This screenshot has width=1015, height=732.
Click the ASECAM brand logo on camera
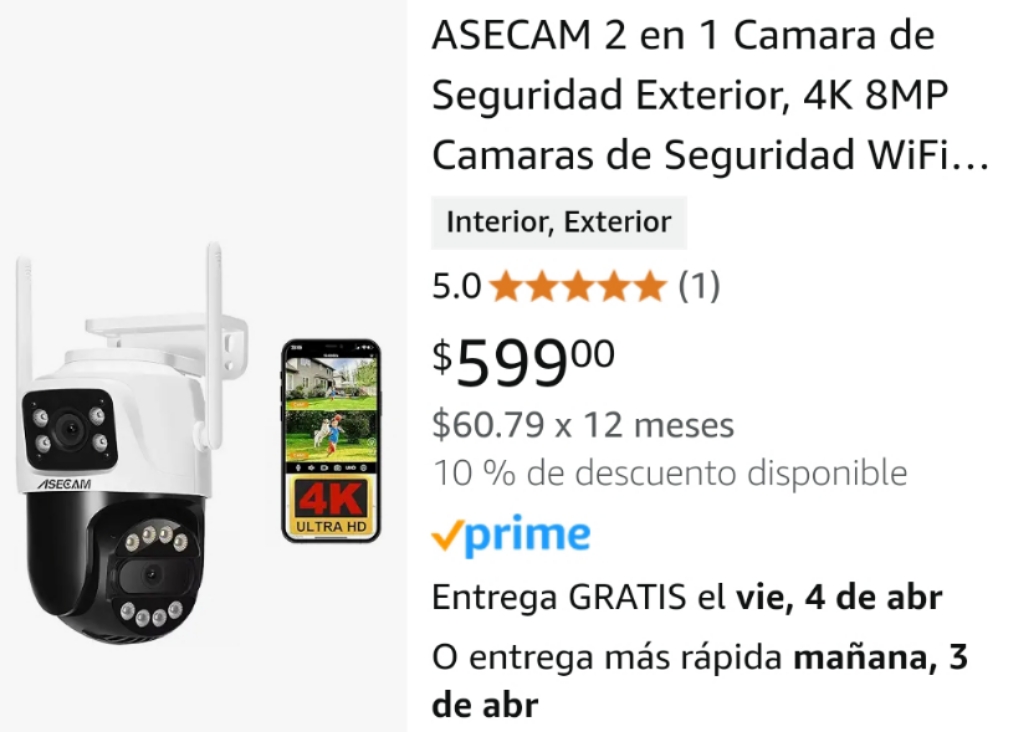(63, 484)
